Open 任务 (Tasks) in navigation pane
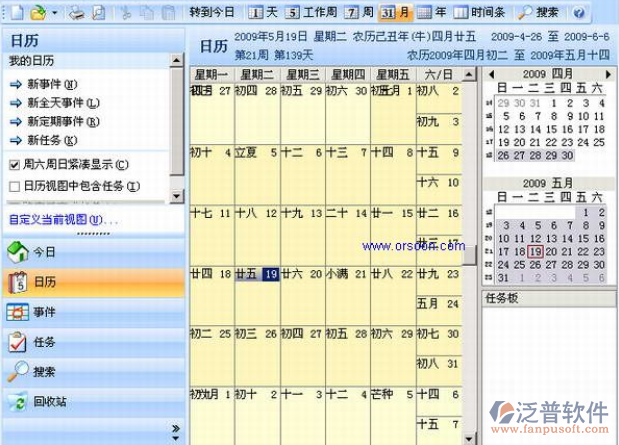The image size is (619, 445). tap(45, 342)
